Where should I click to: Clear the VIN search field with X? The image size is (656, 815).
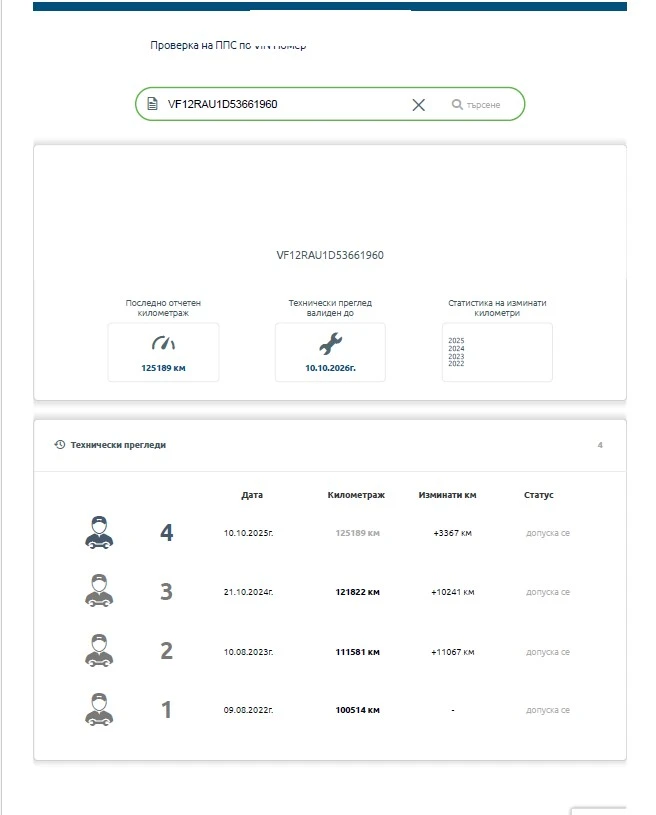point(418,105)
